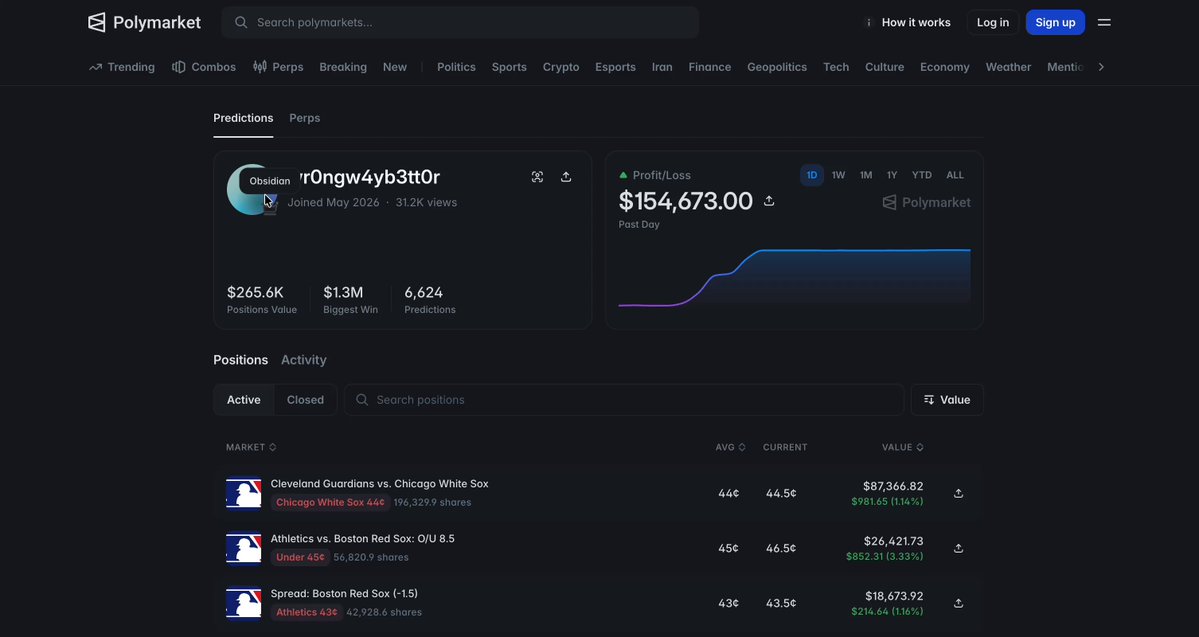Image resolution: width=1199 pixels, height=637 pixels.
Task: Click the search icon in positions search
Action: pyautogui.click(x=362, y=400)
